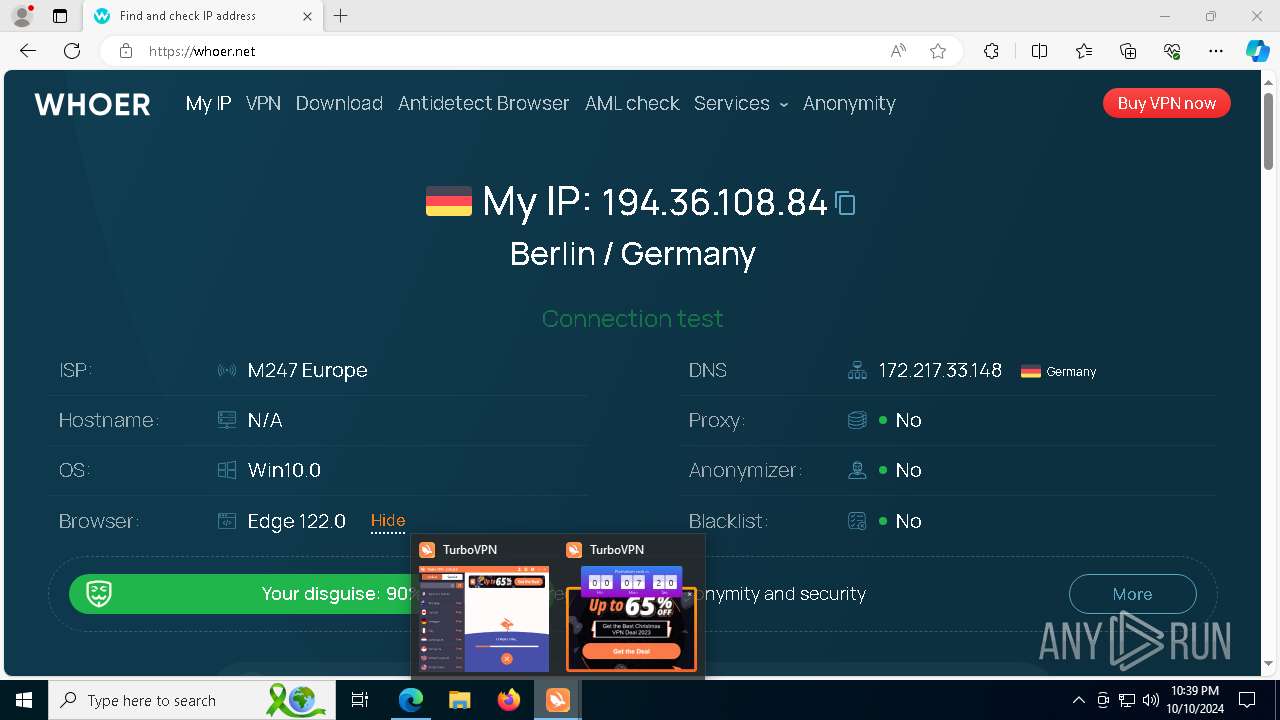Expand the Services dropdown
The height and width of the screenshot is (720, 1280).
pyautogui.click(x=741, y=103)
